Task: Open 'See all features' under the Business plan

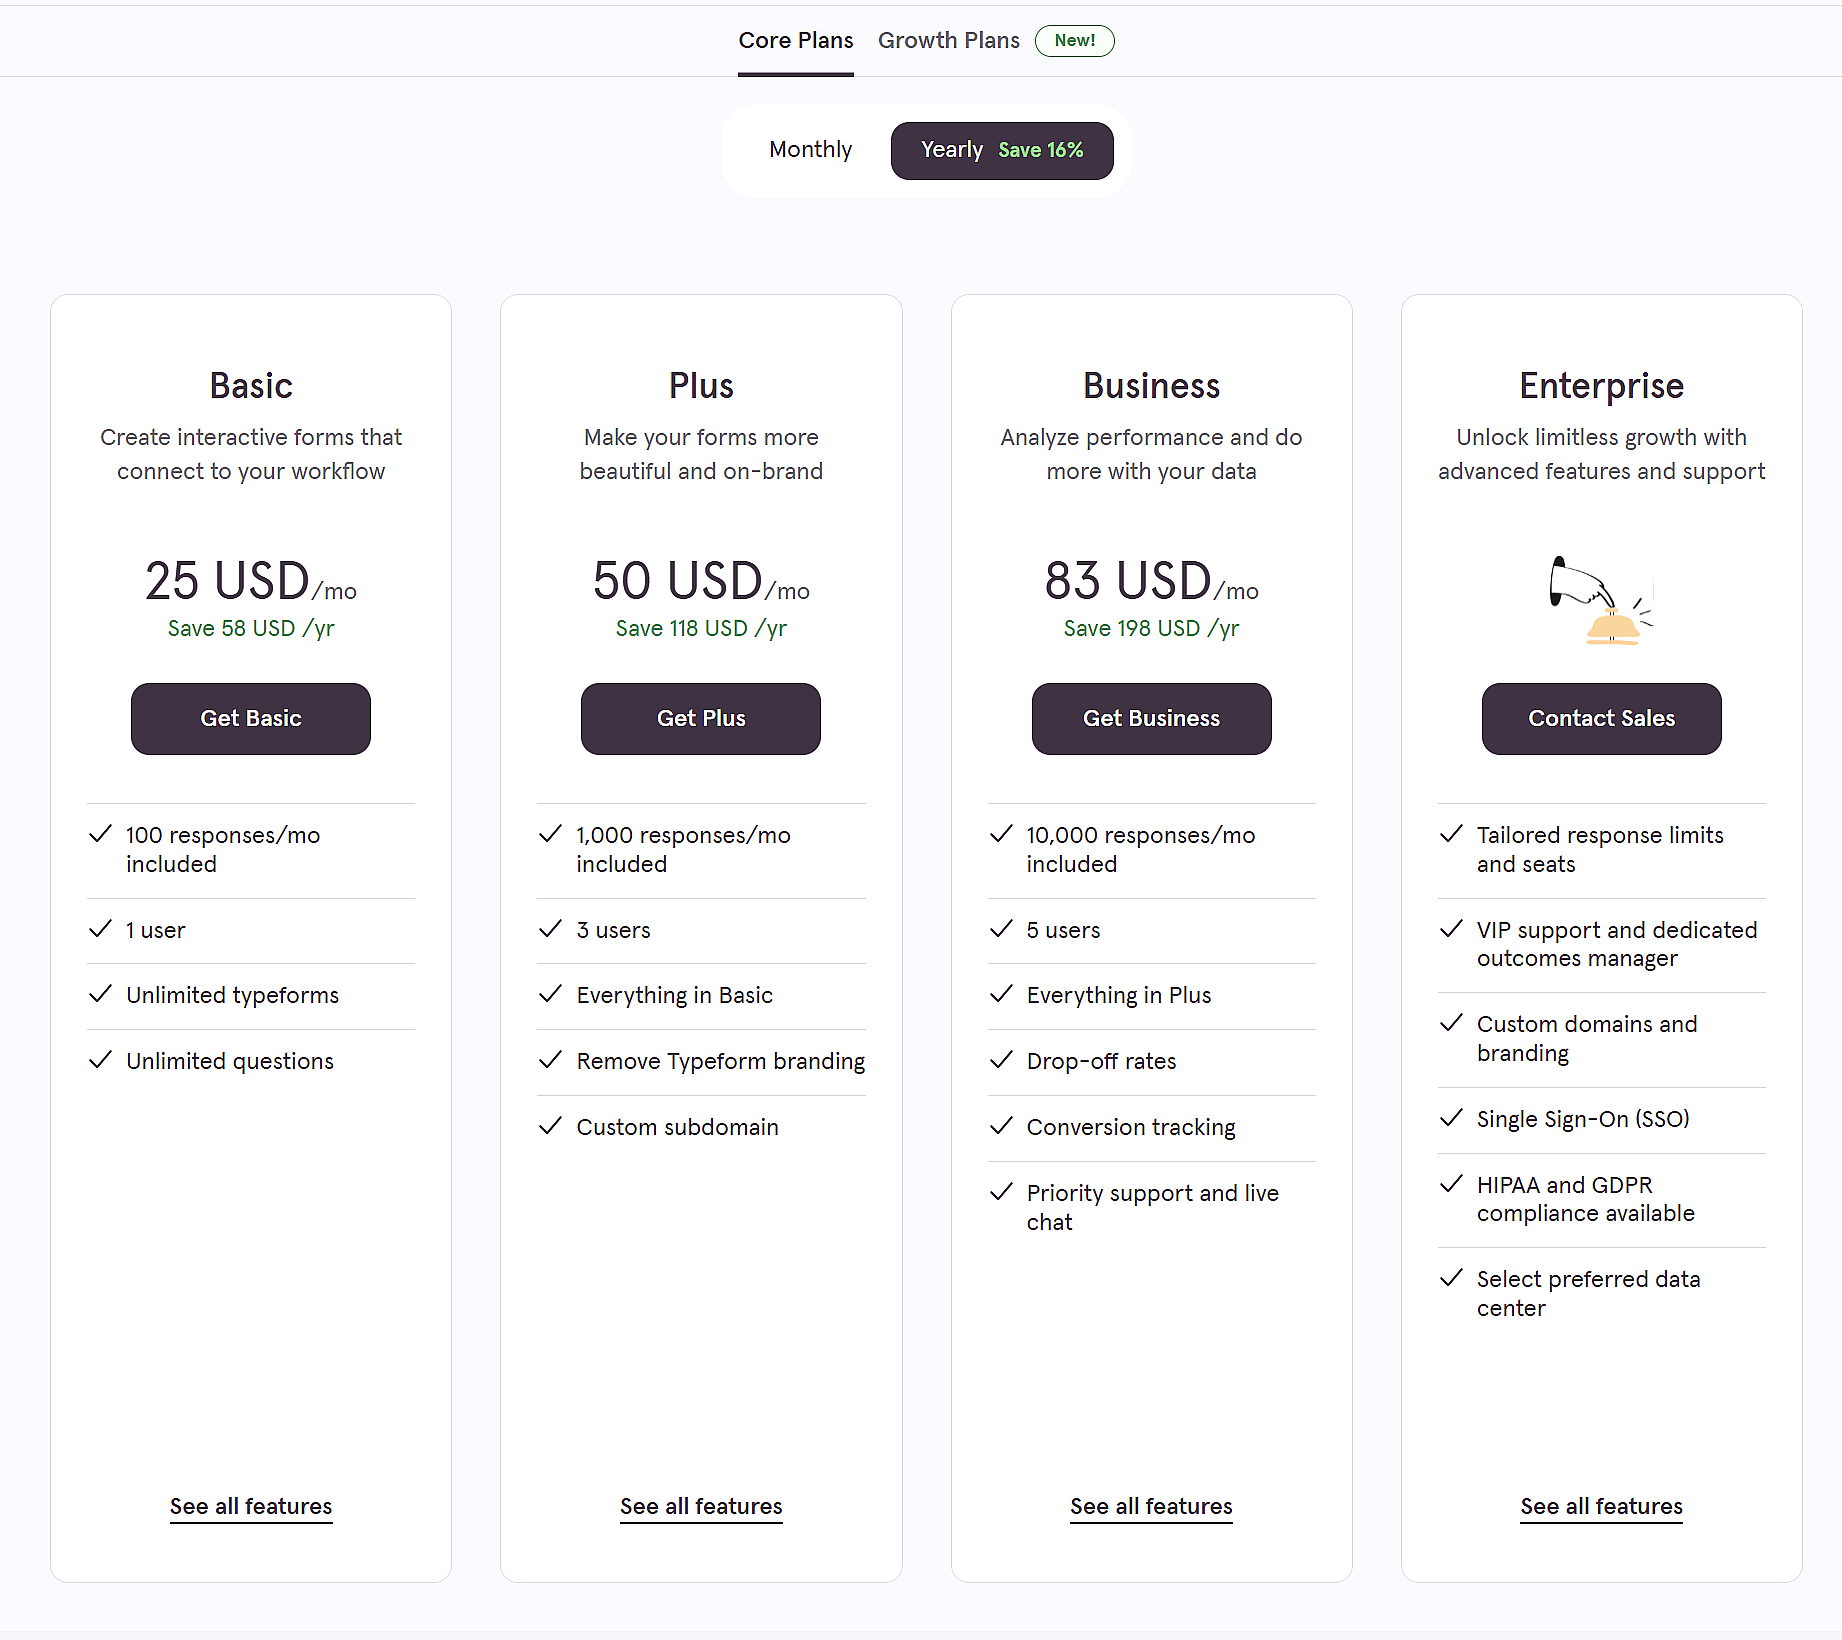Action: pyautogui.click(x=1151, y=1507)
